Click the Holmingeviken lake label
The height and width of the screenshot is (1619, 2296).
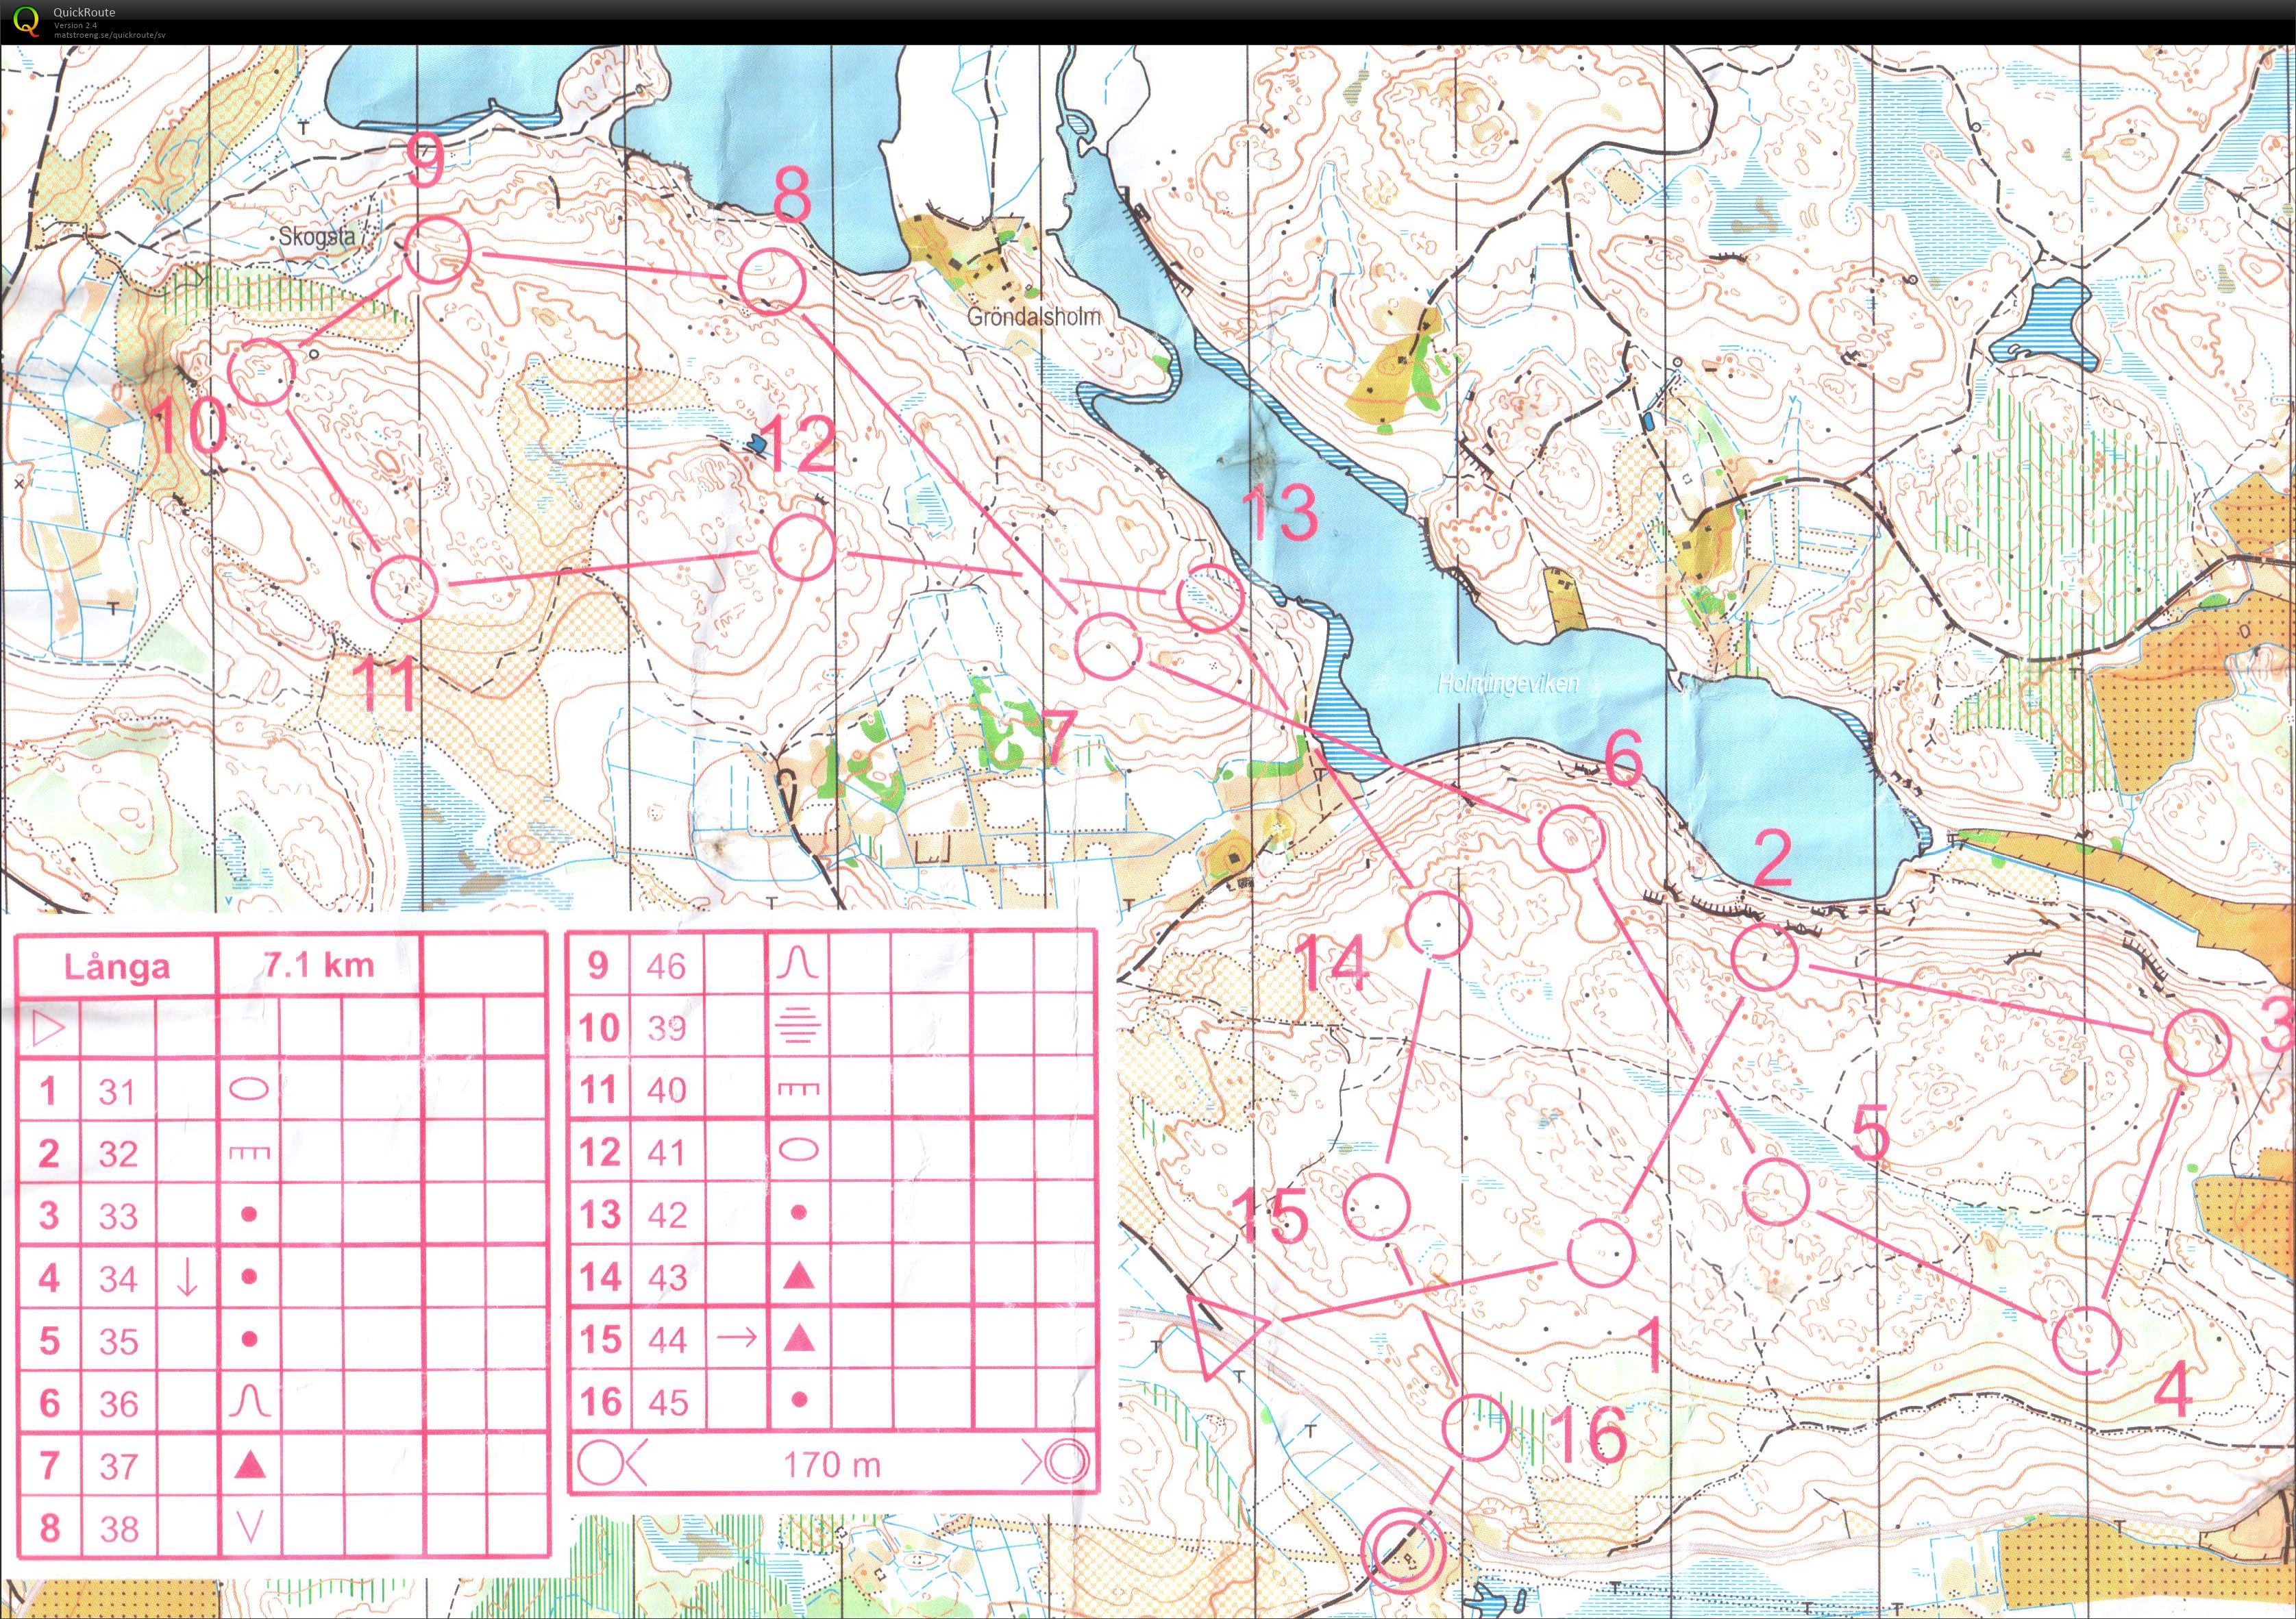pos(1507,685)
